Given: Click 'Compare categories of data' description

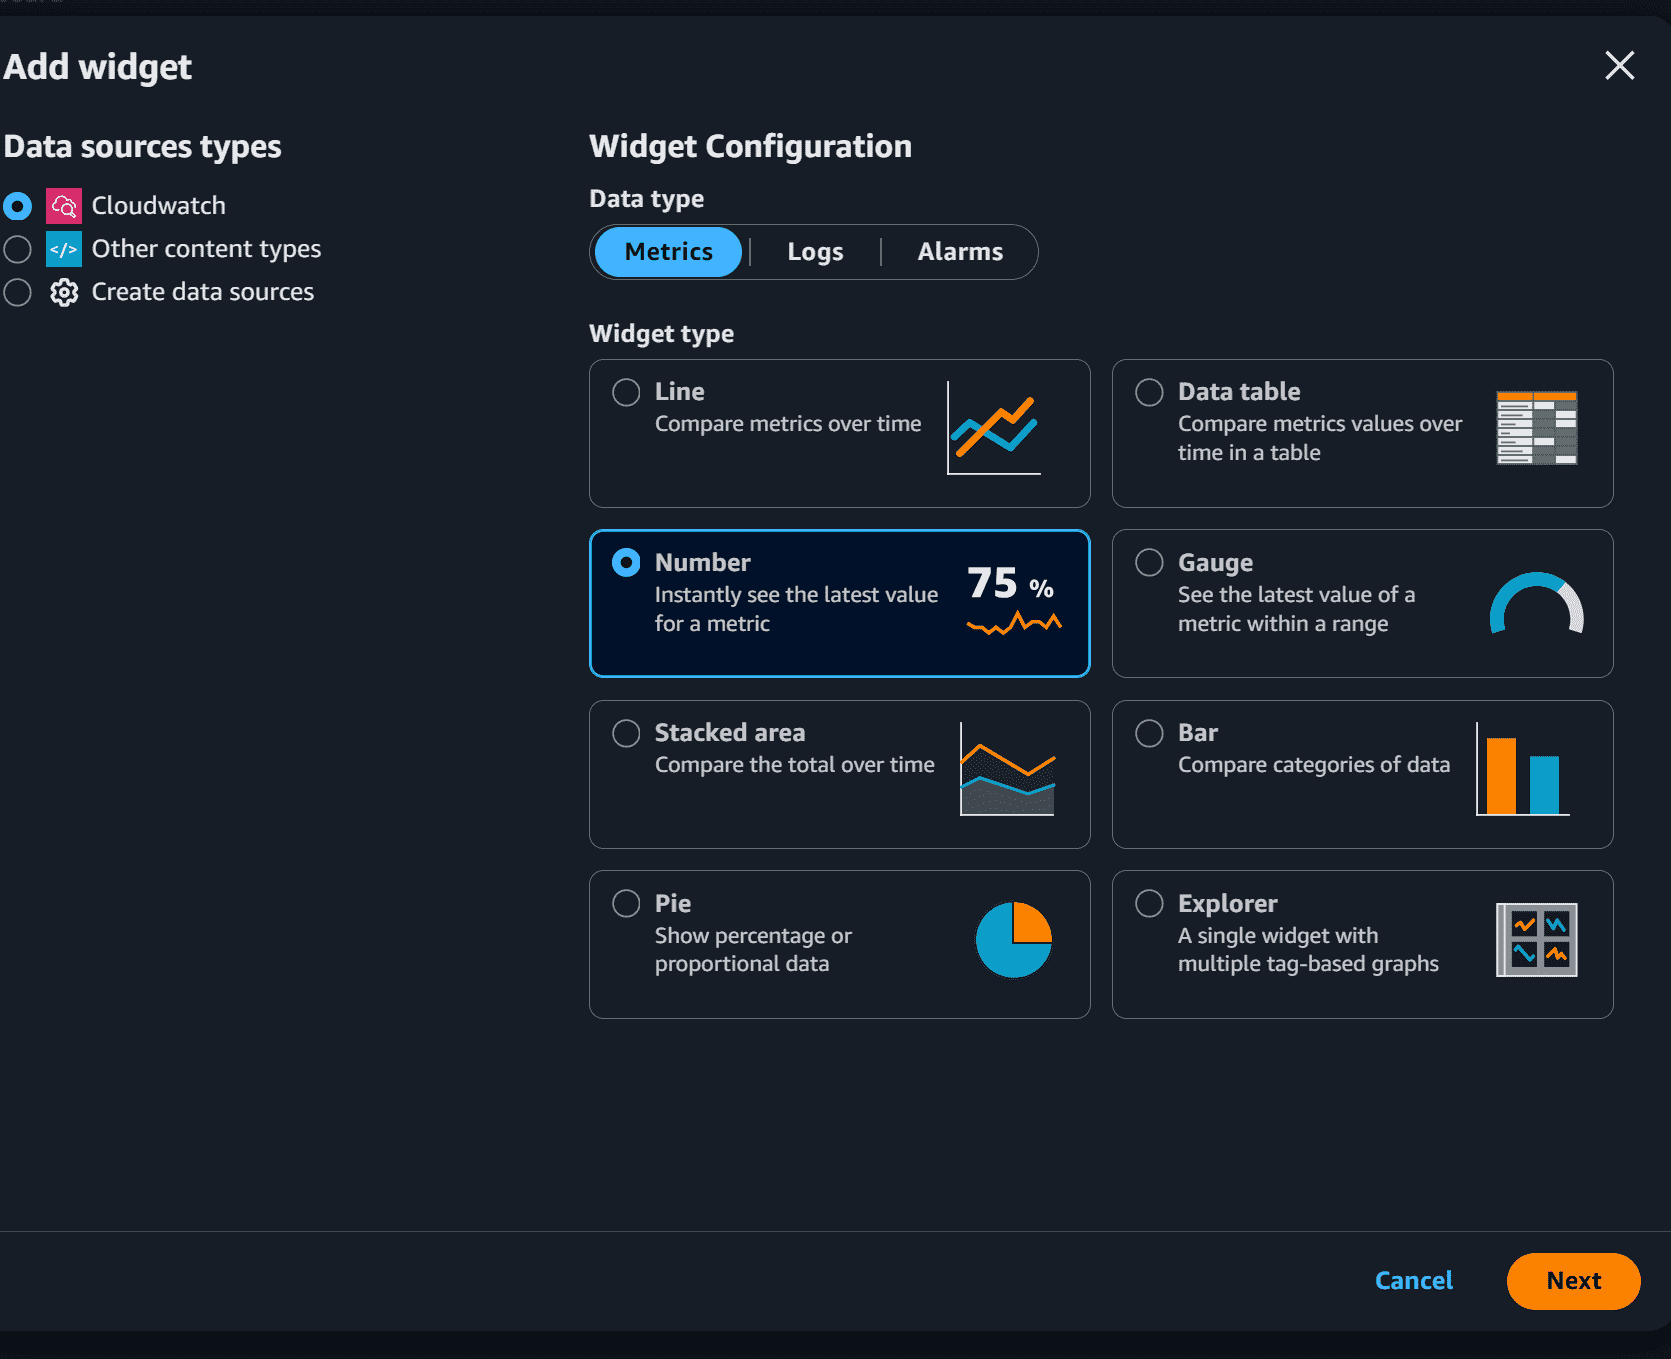Looking at the screenshot, I should pyautogui.click(x=1314, y=765).
